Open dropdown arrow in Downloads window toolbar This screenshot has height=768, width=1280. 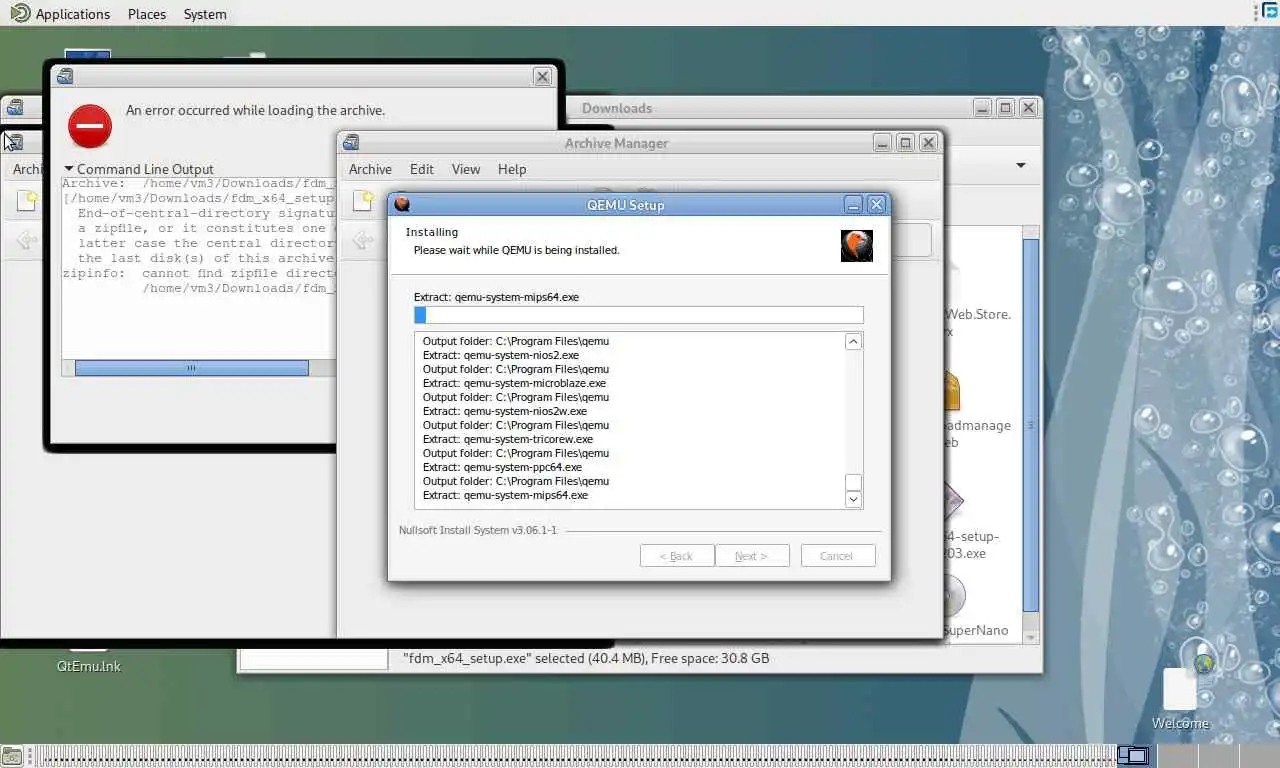coord(1021,165)
